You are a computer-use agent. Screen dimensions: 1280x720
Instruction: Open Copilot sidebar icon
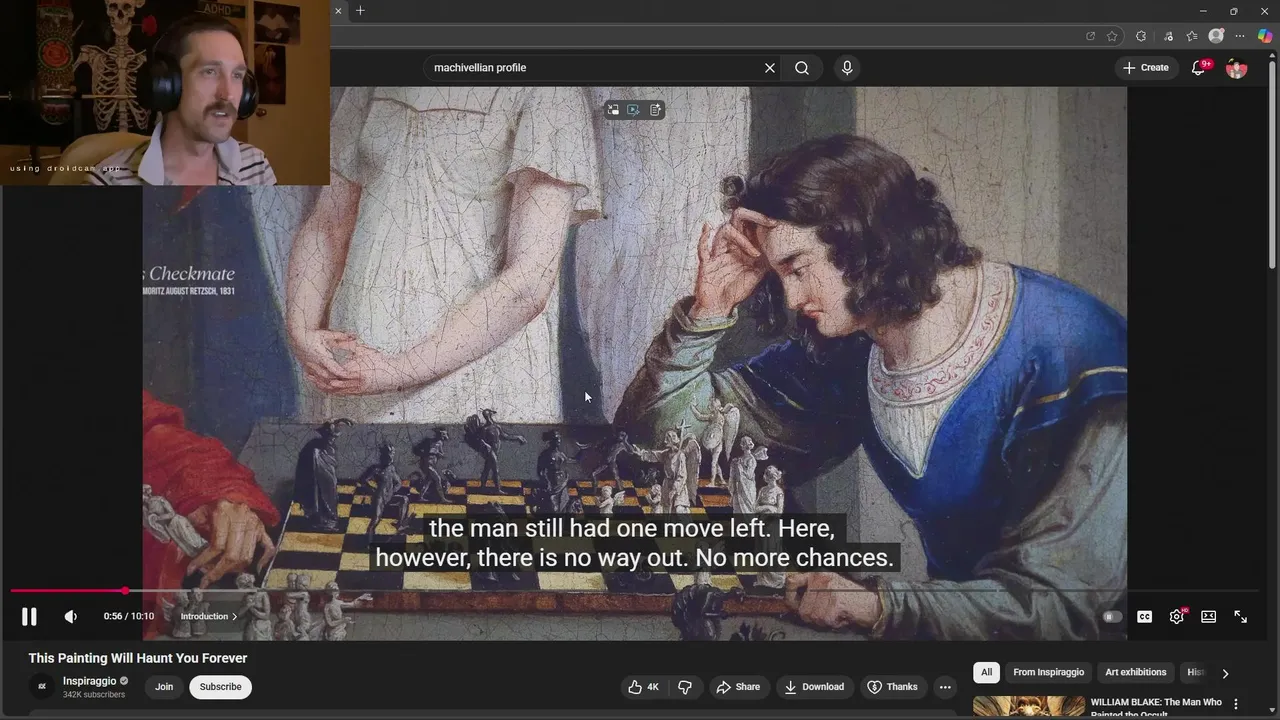[x=1265, y=36]
